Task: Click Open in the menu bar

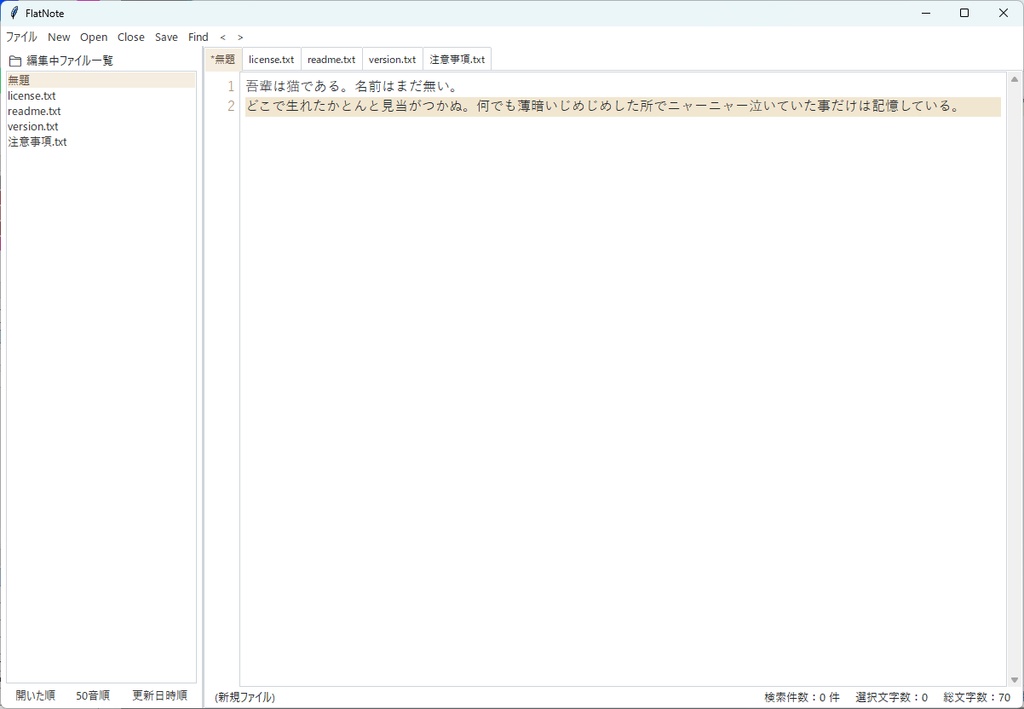Action: tap(94, 37)
